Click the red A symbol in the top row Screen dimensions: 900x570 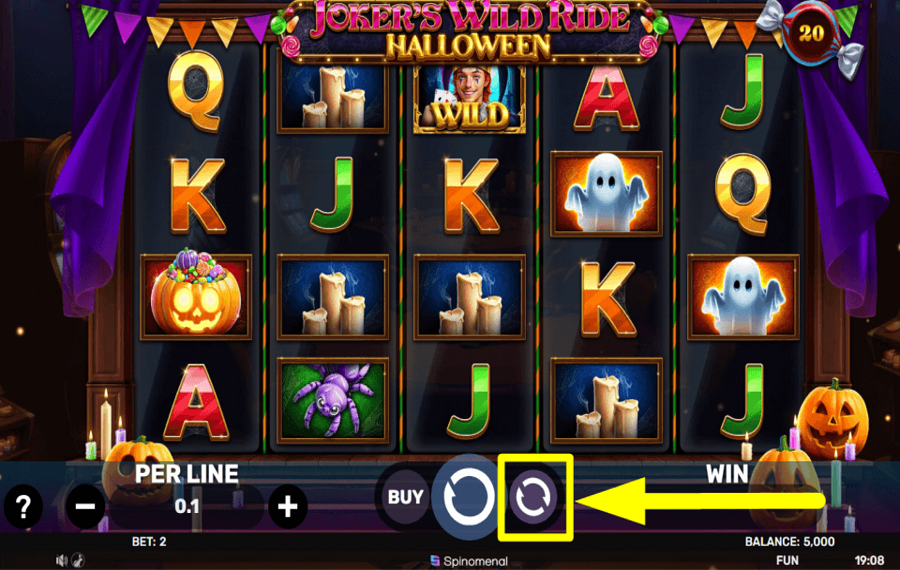(606, 98)
